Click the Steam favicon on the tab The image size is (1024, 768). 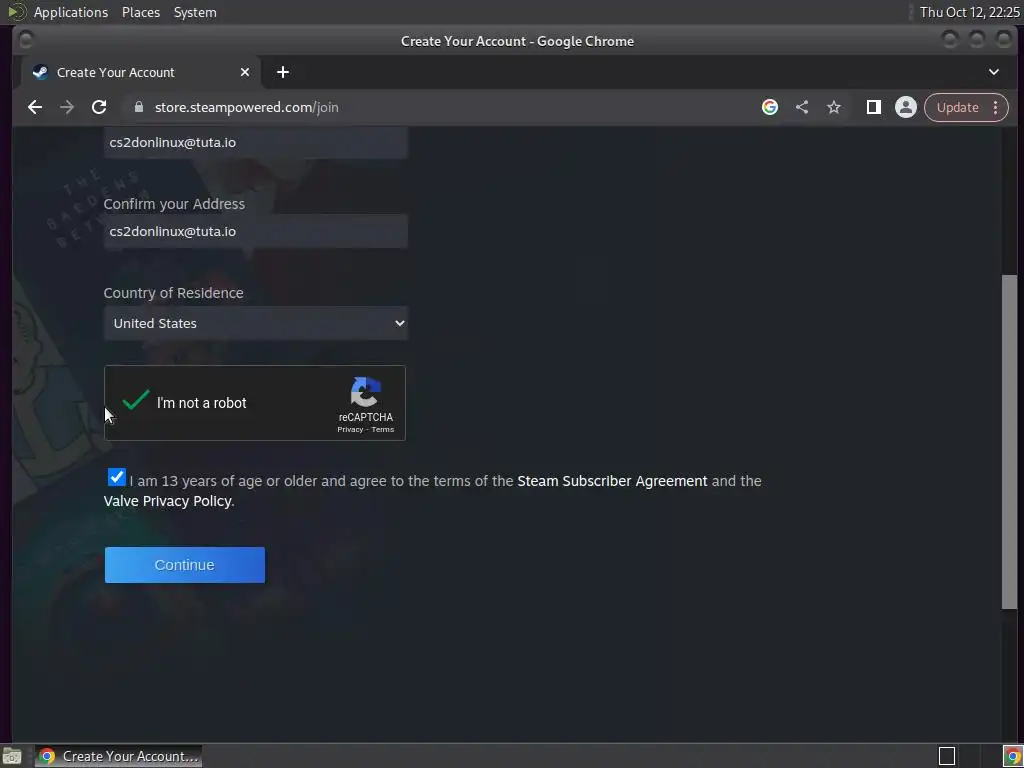[40, 72]
